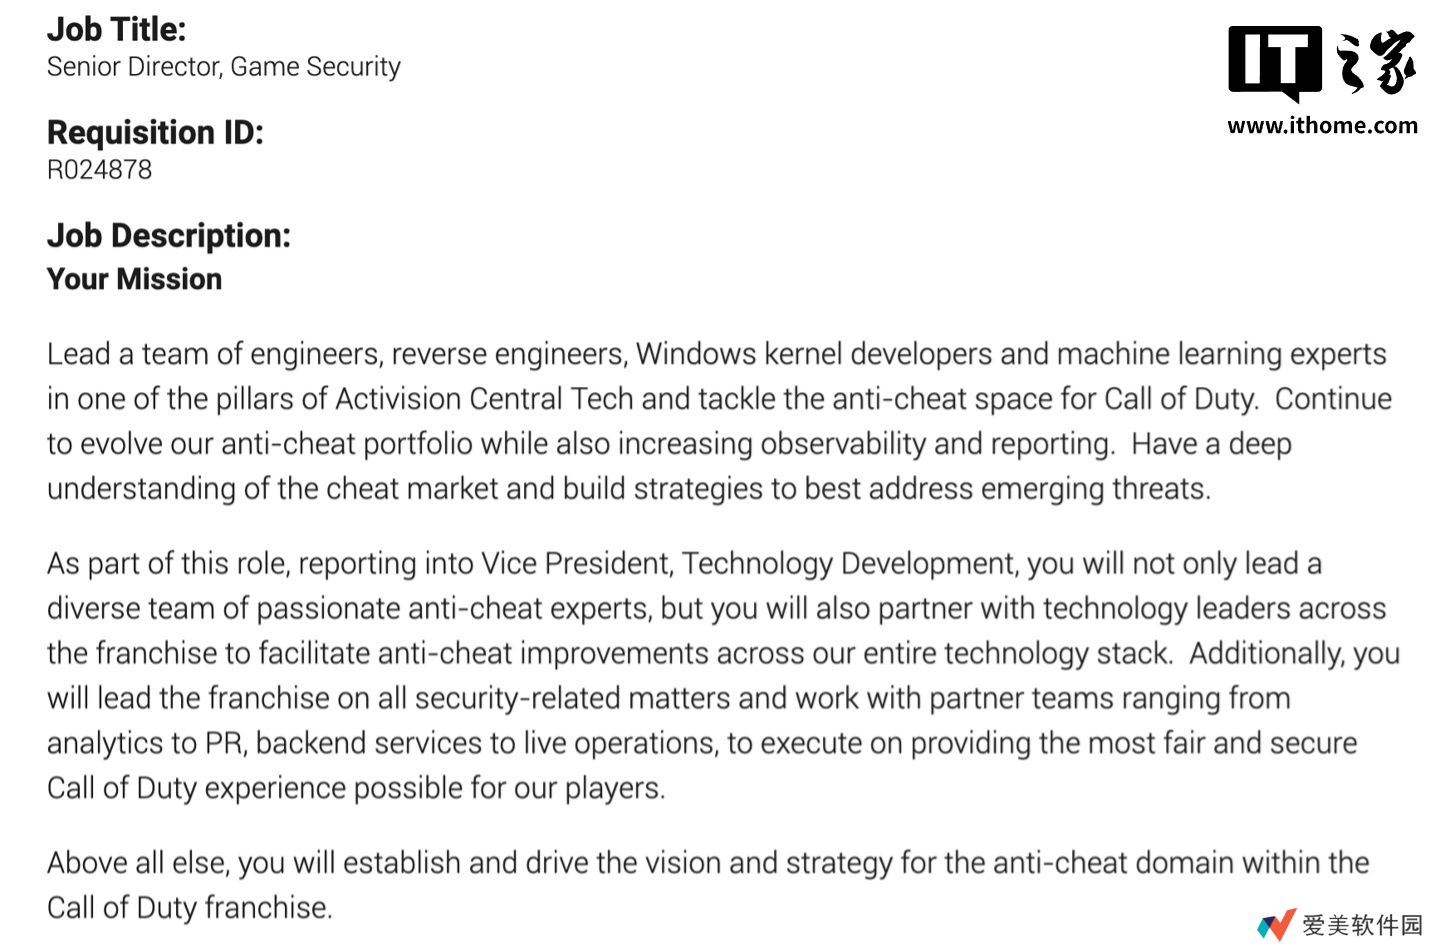Click the line starting "understanding of the cheat market"
This screenshot has height=950, width=1440.
[628, 489]
